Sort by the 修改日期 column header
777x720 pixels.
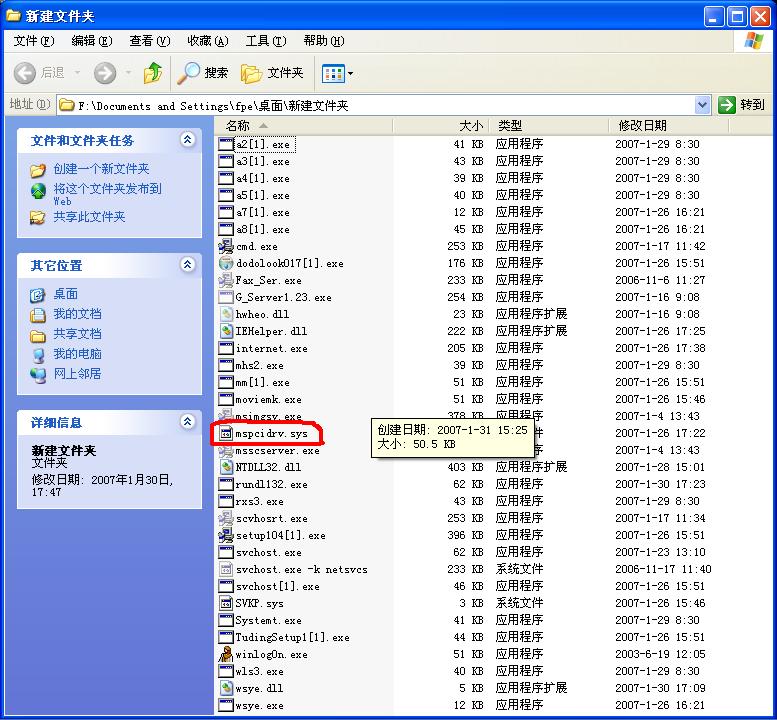click(x=668, y=126)
